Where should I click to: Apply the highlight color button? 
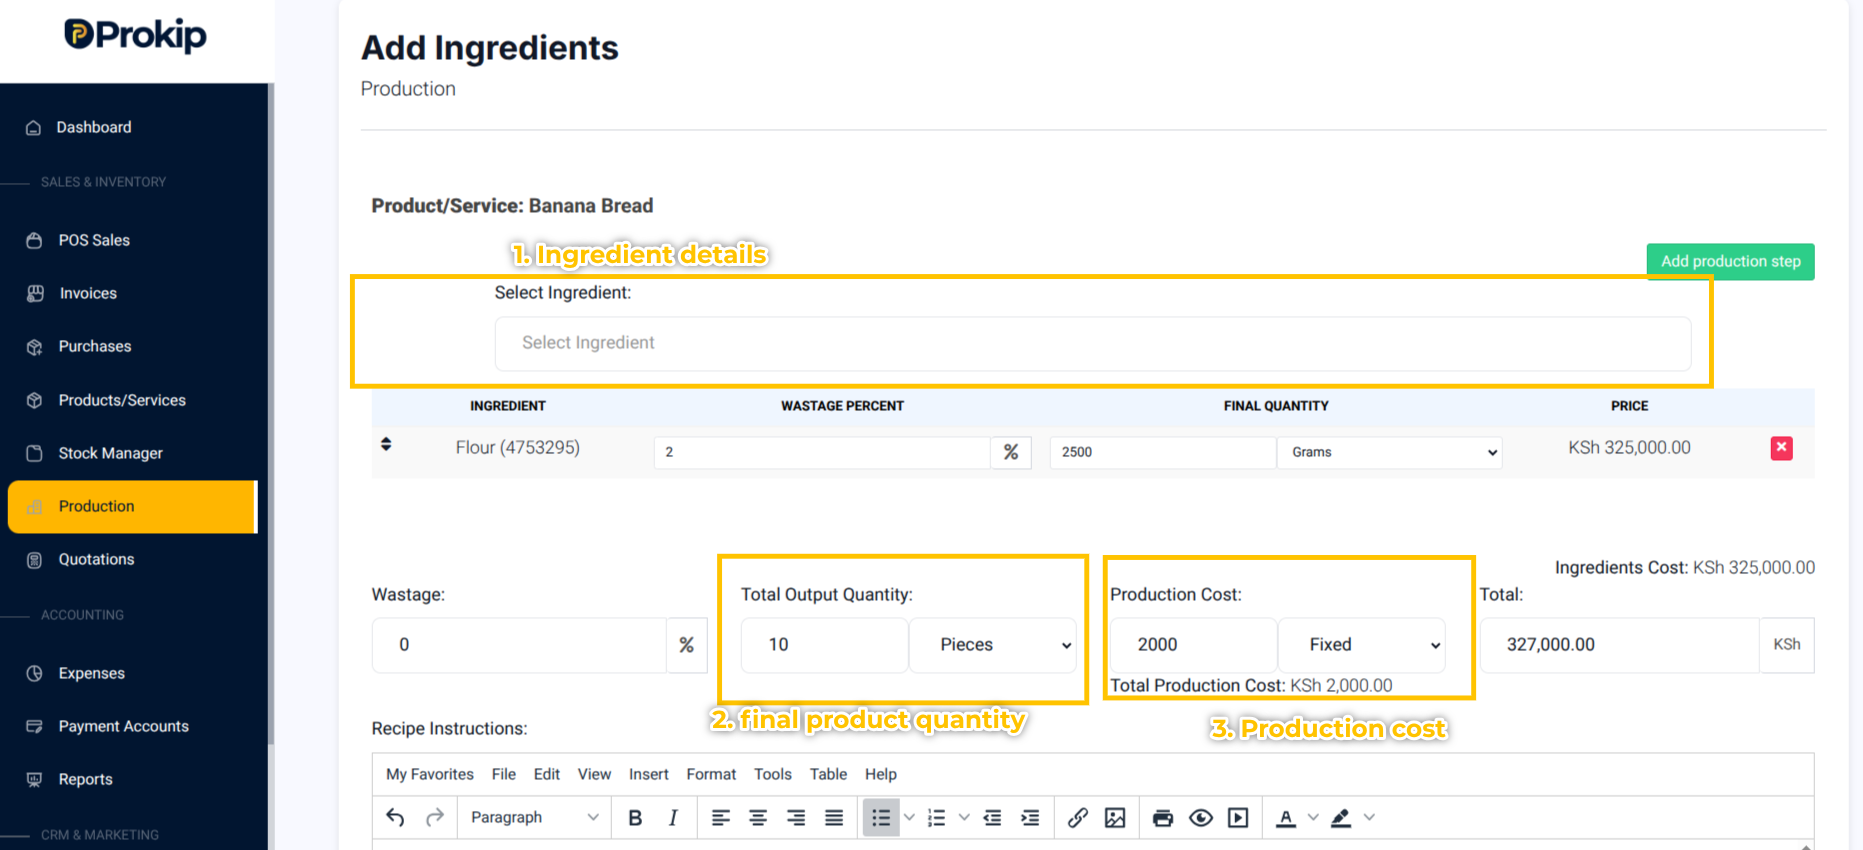coord(1342,818)
